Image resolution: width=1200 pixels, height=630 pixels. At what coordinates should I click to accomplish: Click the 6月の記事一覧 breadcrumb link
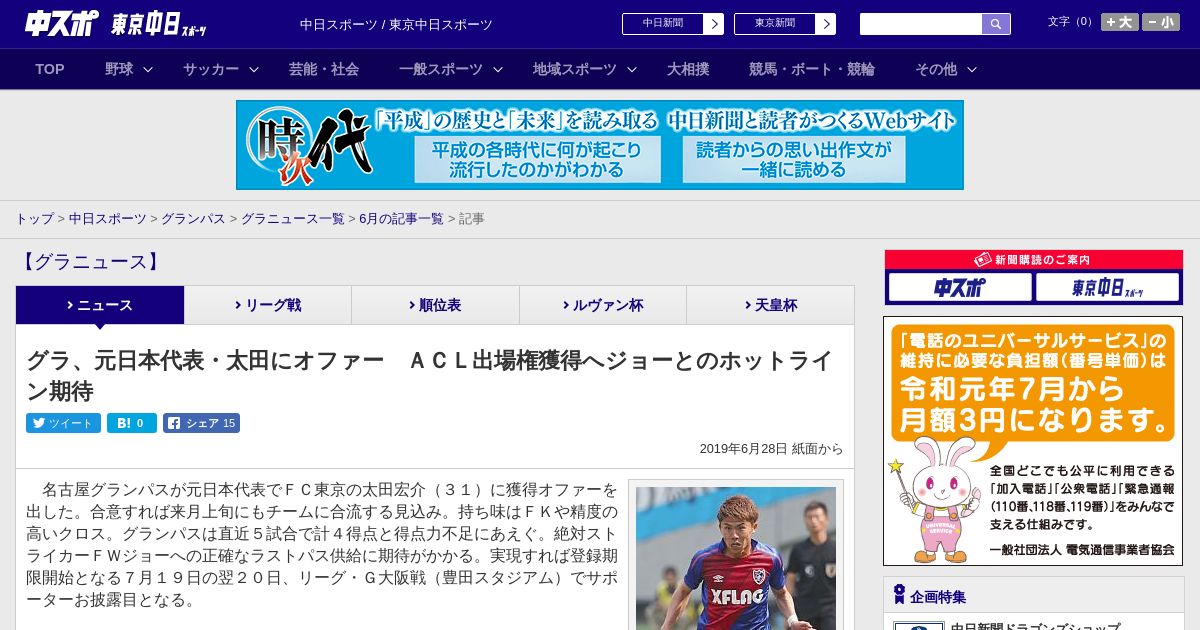point(401,218)
